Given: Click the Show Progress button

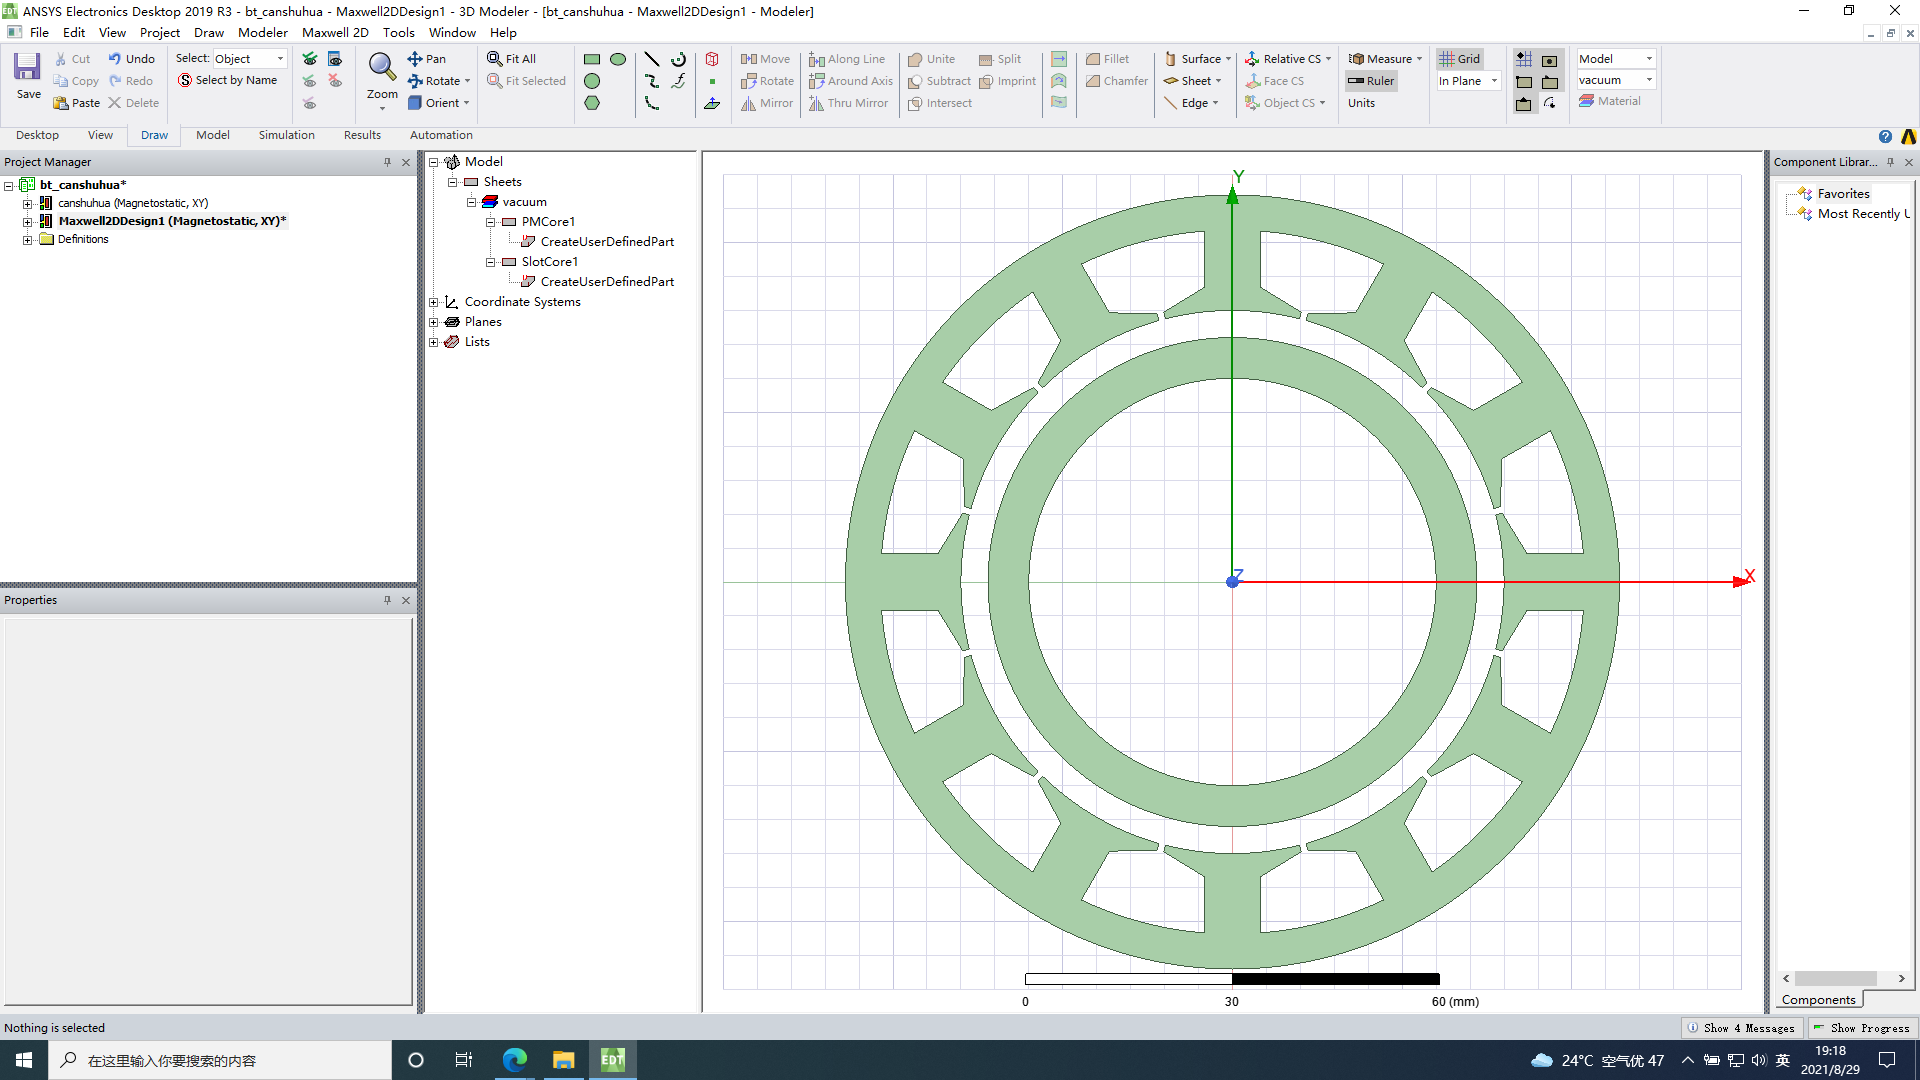Looking at the screenshot, I should coord(1861,1028).
